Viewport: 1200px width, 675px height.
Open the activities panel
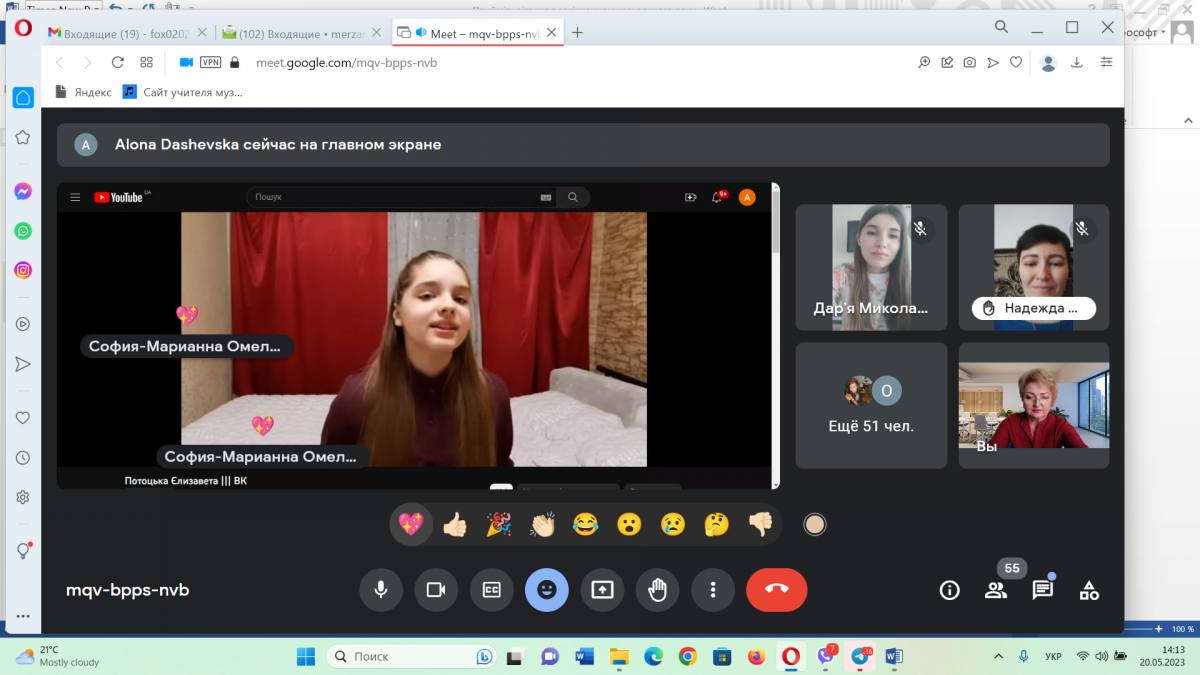tap(1089, 590)
